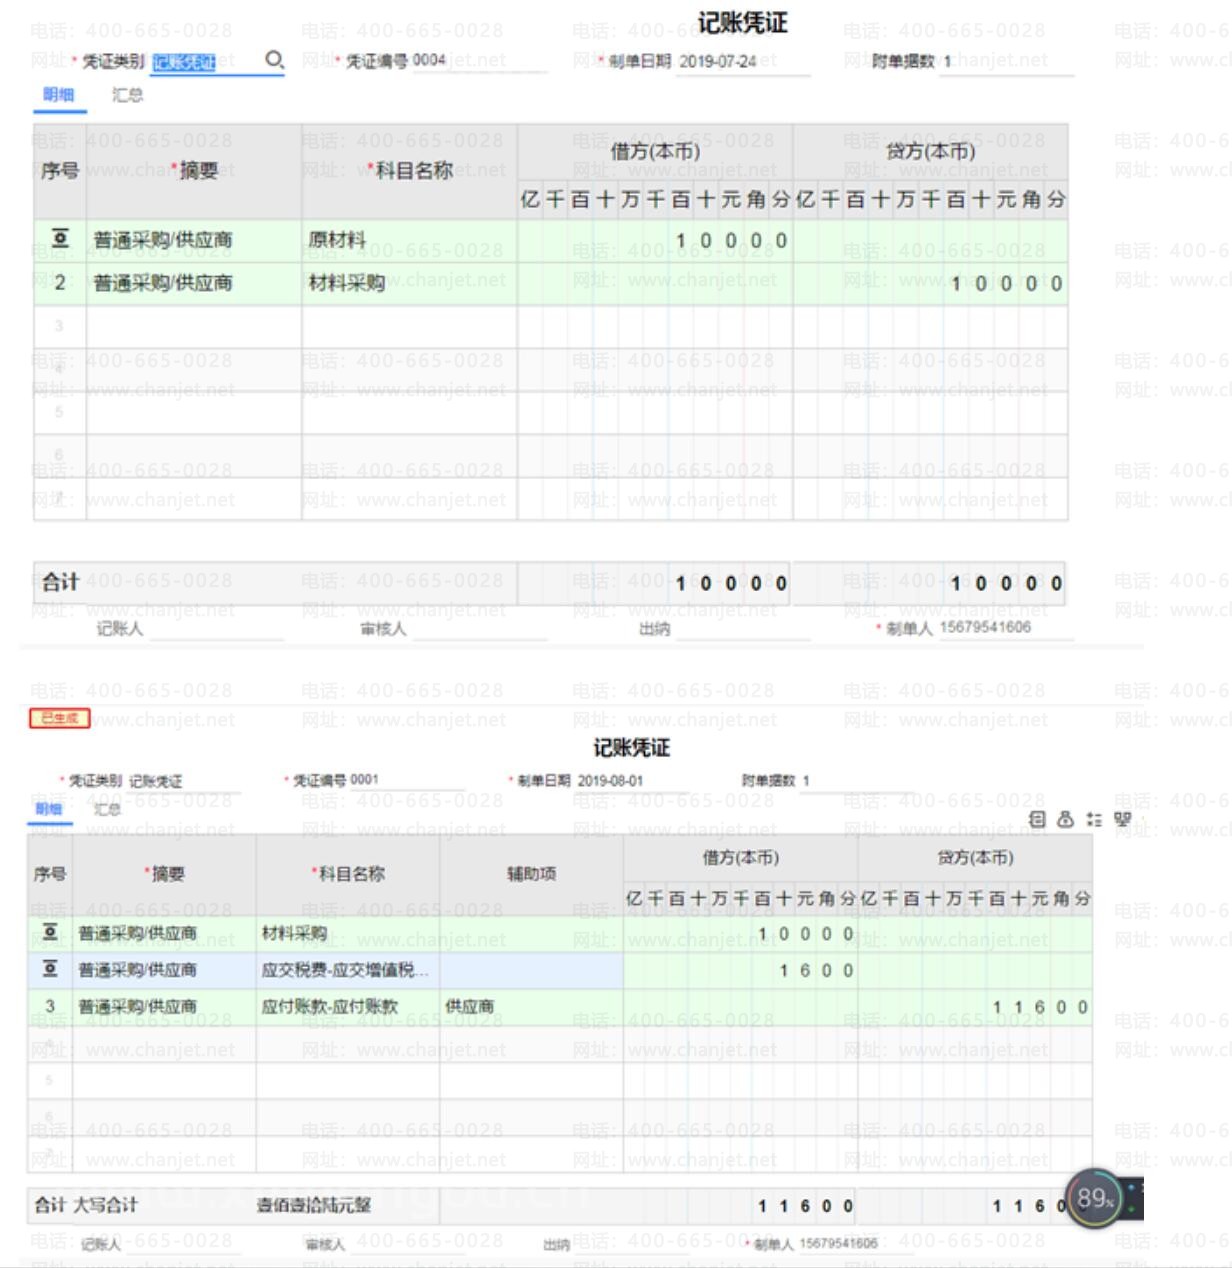Switch to 明细 tab in voucher 0001
The height and width of the screenshot is (1268, 1232).
[x=48, y=809]
